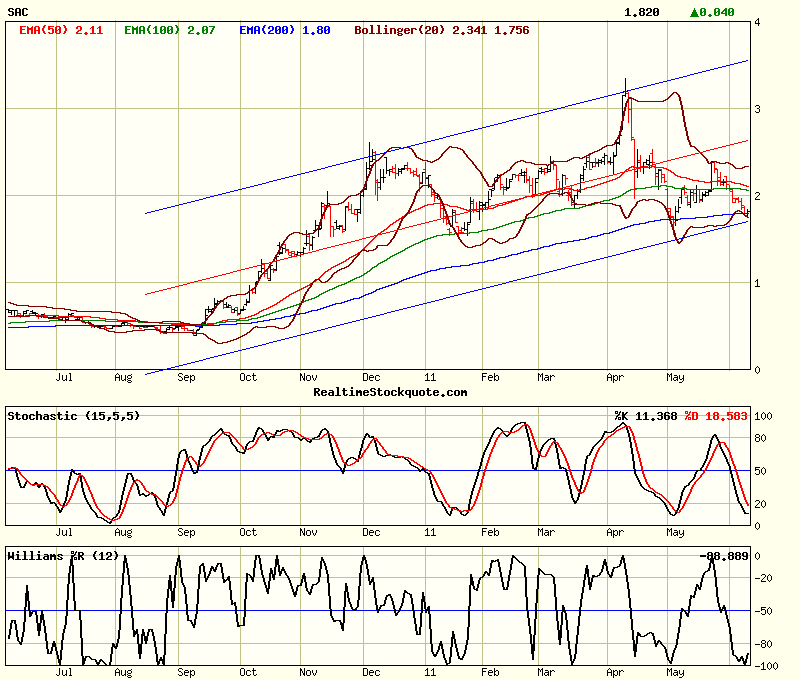Click the EMA(50) 2.11 legend label
Screen dimensions: 800x680
[61, 30]
